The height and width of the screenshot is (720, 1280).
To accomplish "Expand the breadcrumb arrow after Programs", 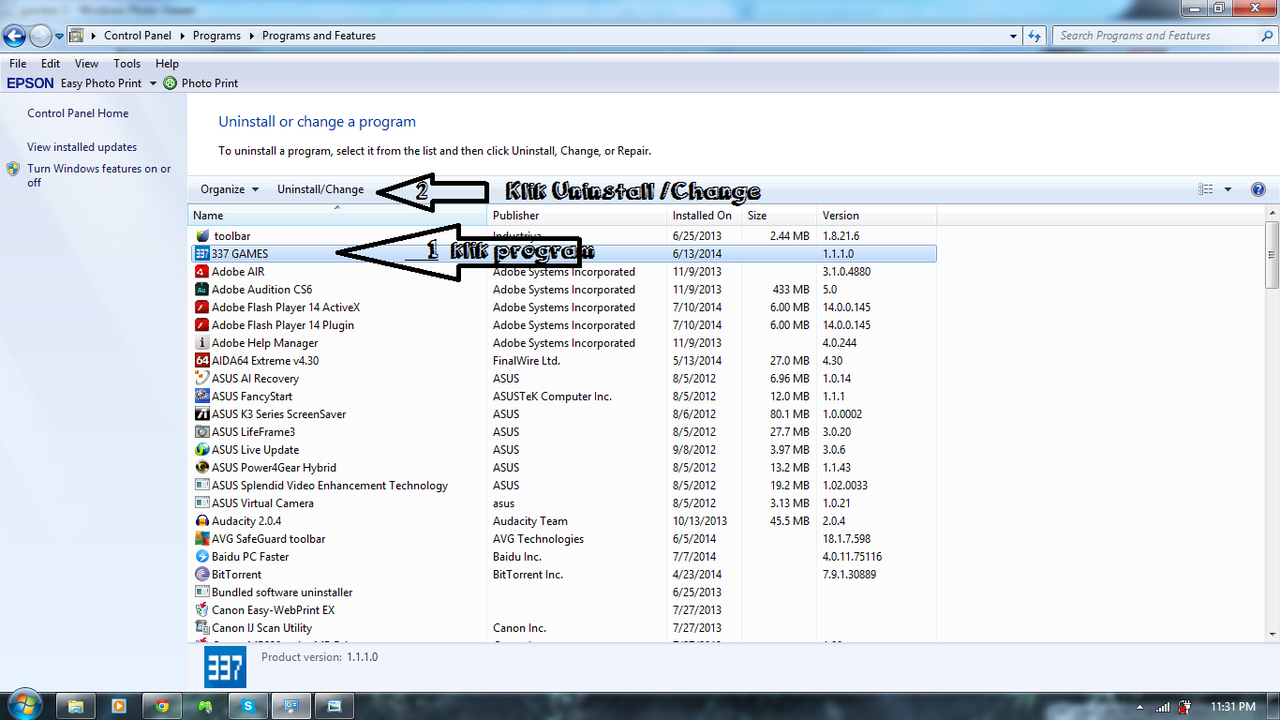I will pyautogui.click(x=252, y=36).
